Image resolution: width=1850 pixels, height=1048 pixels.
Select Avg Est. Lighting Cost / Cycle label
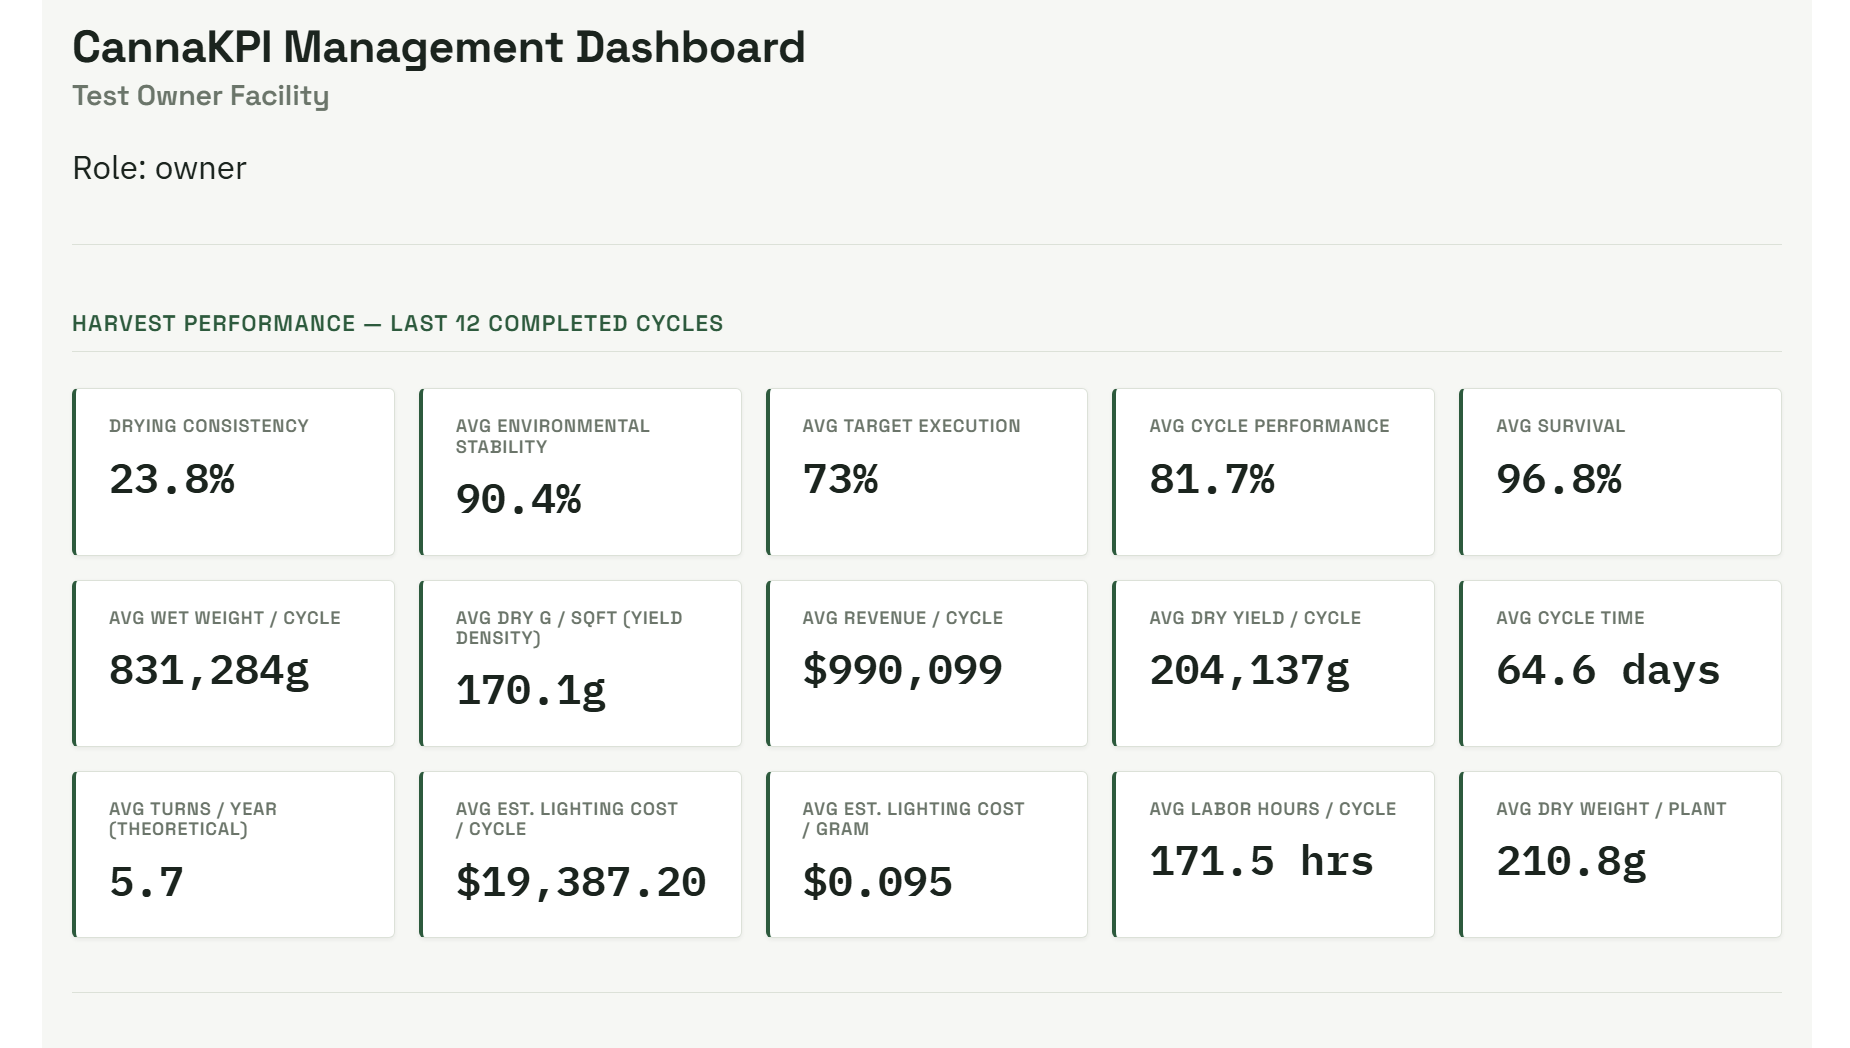click(x=567, y=819)
